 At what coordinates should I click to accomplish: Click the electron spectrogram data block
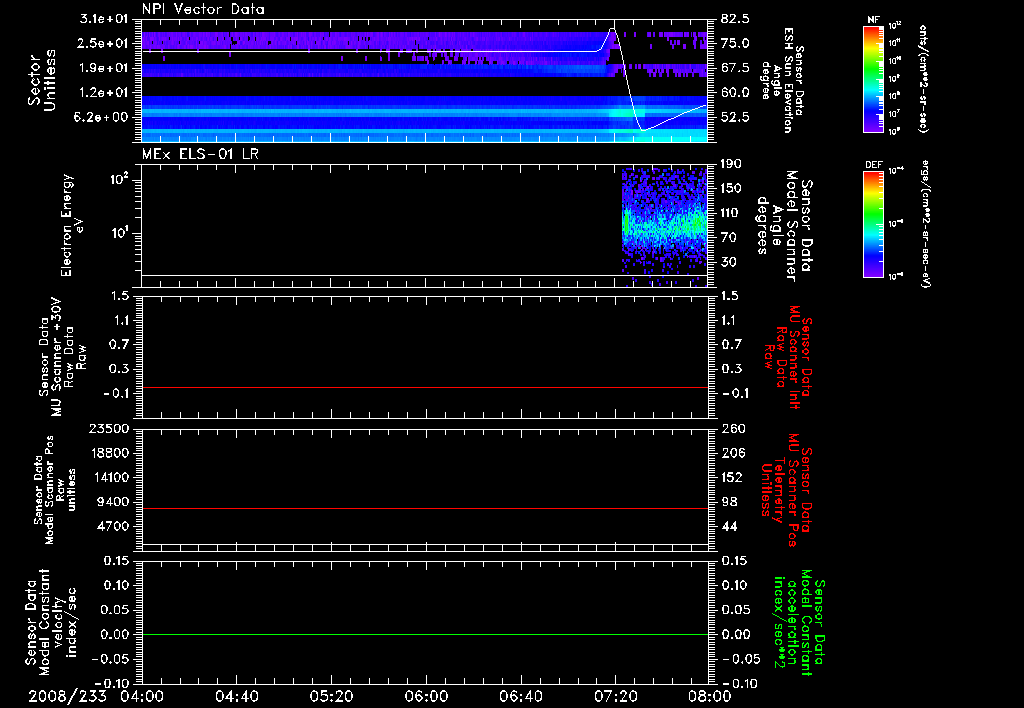pyautogui.click(x=664, y=225)
